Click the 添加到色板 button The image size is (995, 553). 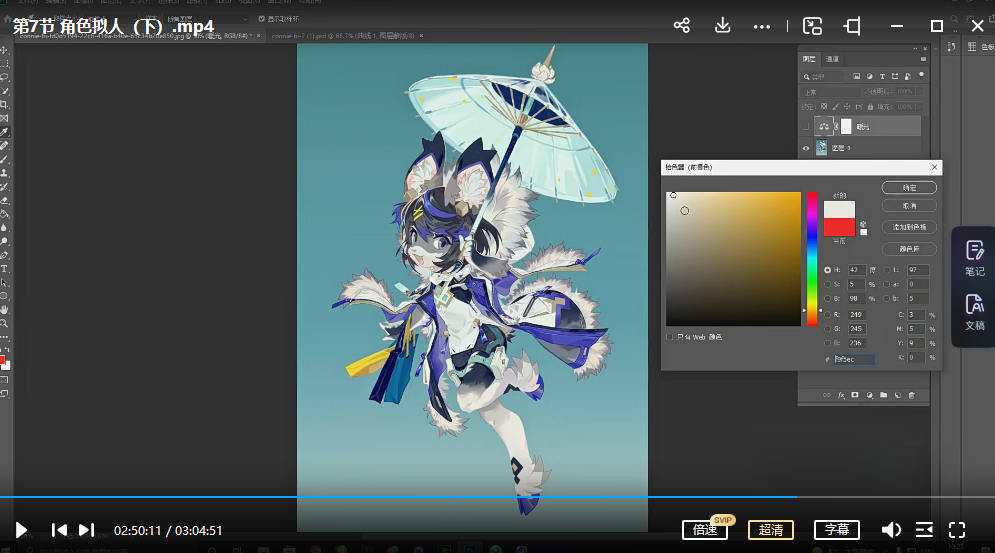pyautogui.click(x=909, y=227)
